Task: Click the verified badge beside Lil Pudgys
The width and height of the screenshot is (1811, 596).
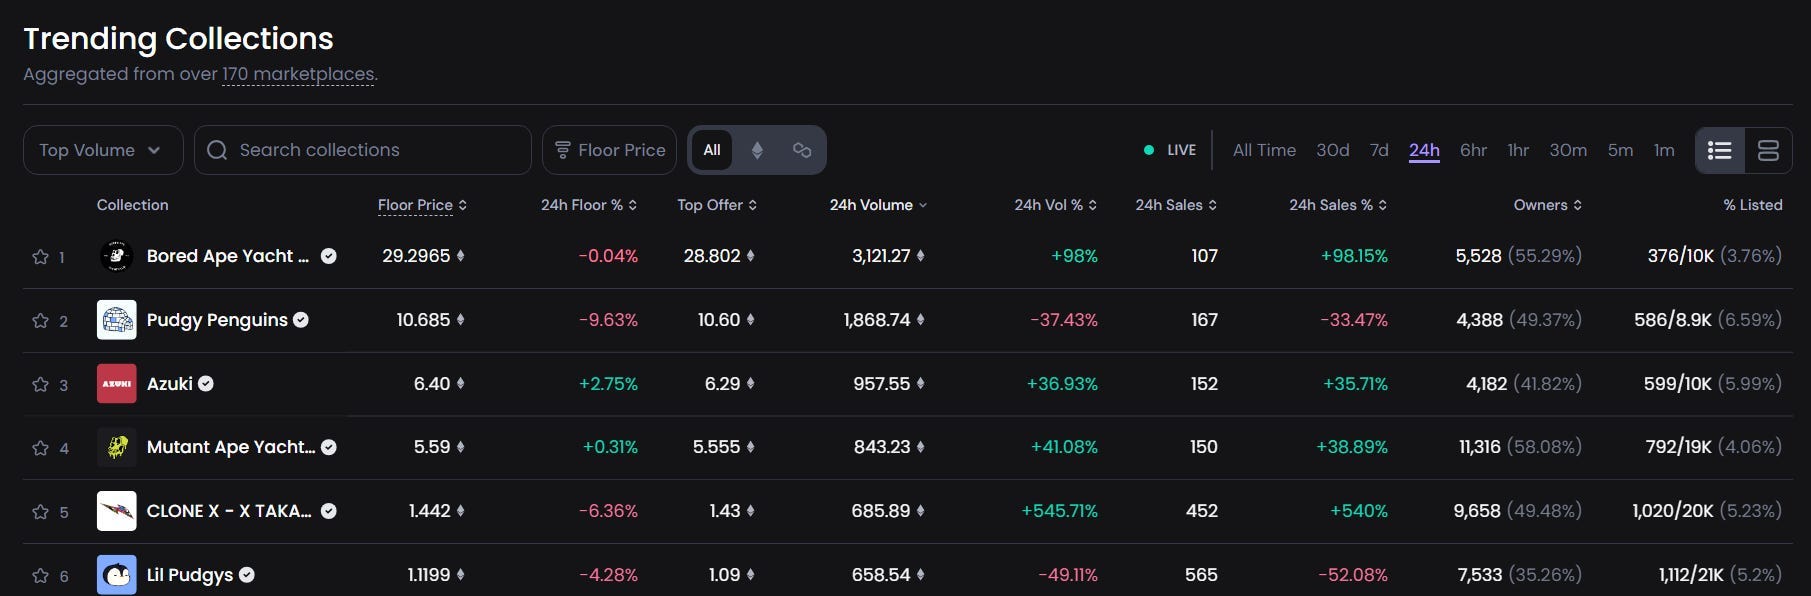Action: (247, 575)
